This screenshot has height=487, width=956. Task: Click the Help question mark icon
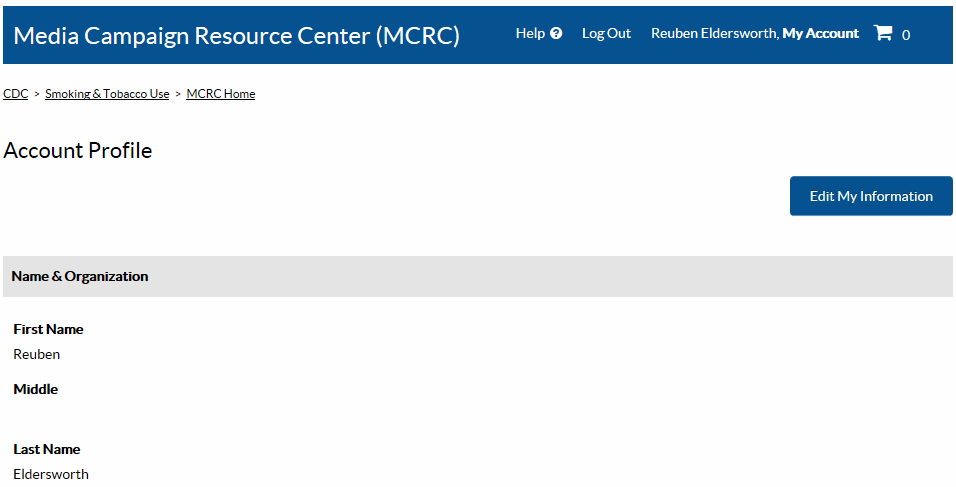556,33
